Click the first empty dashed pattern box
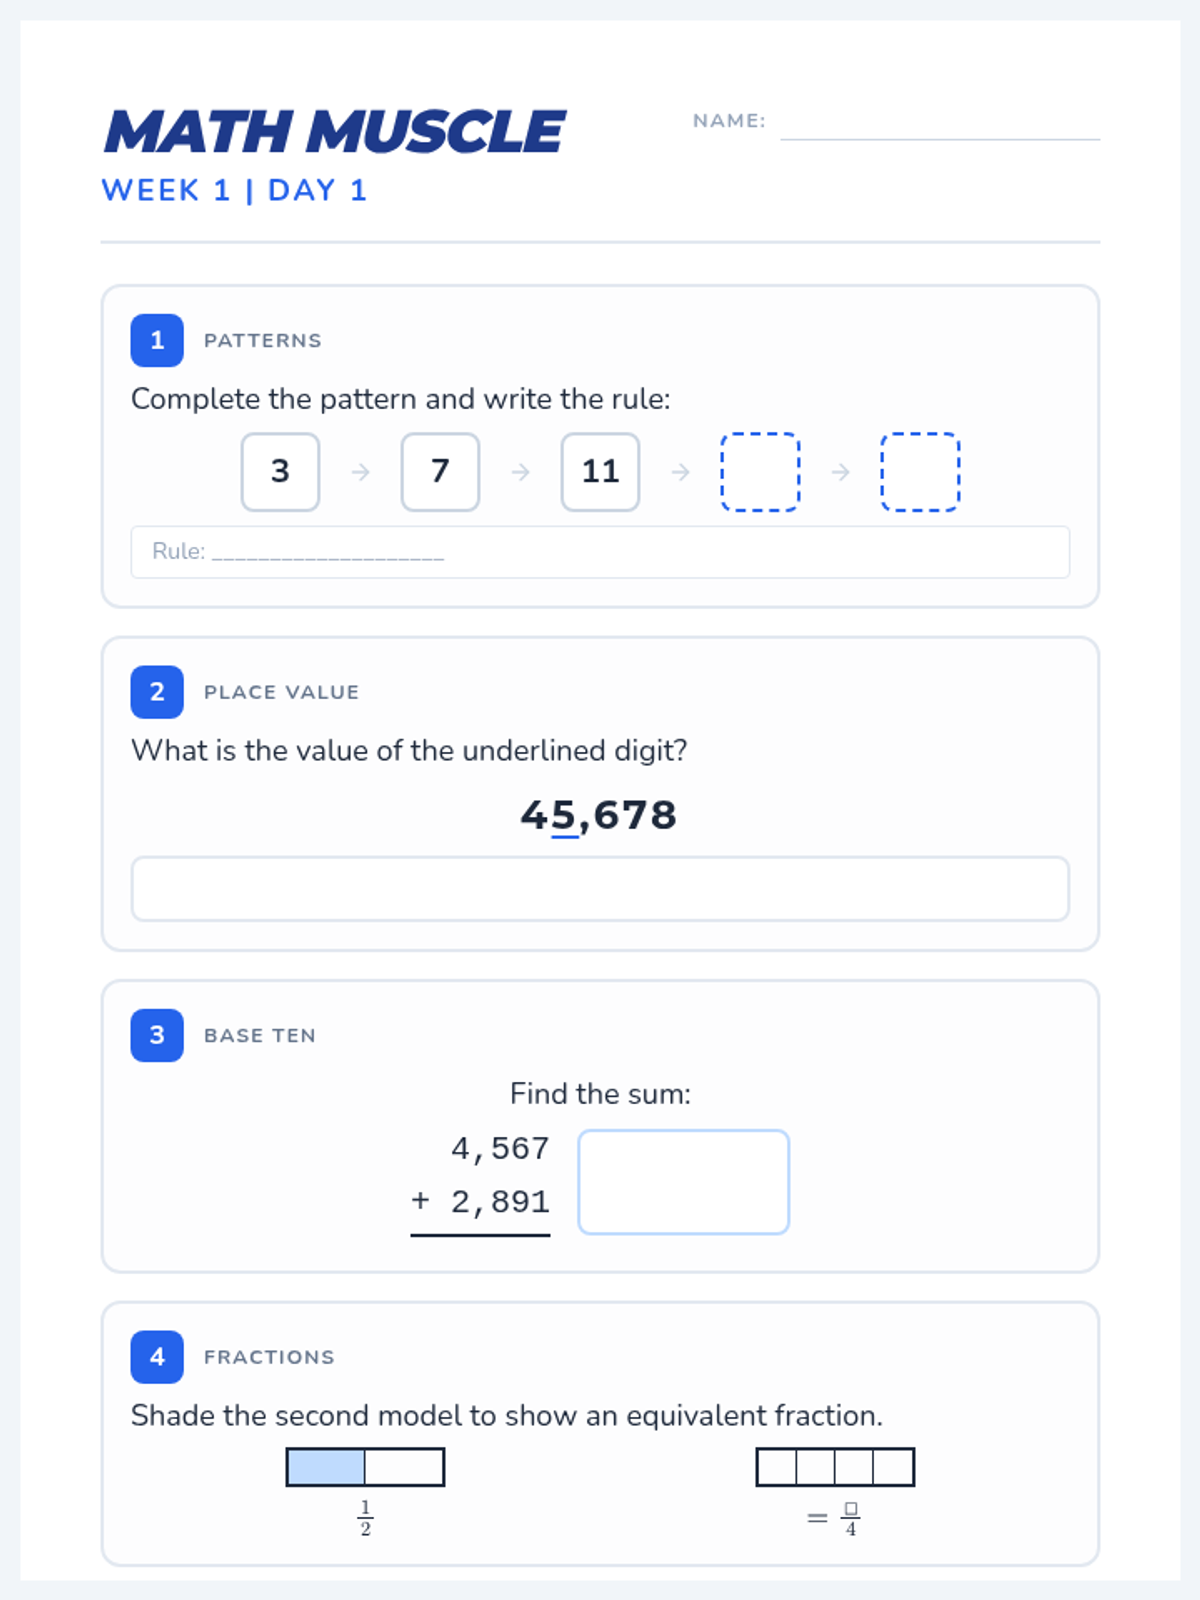Screen dimensions: 1200x1600 pyautogui.click(x=760, y=472)
